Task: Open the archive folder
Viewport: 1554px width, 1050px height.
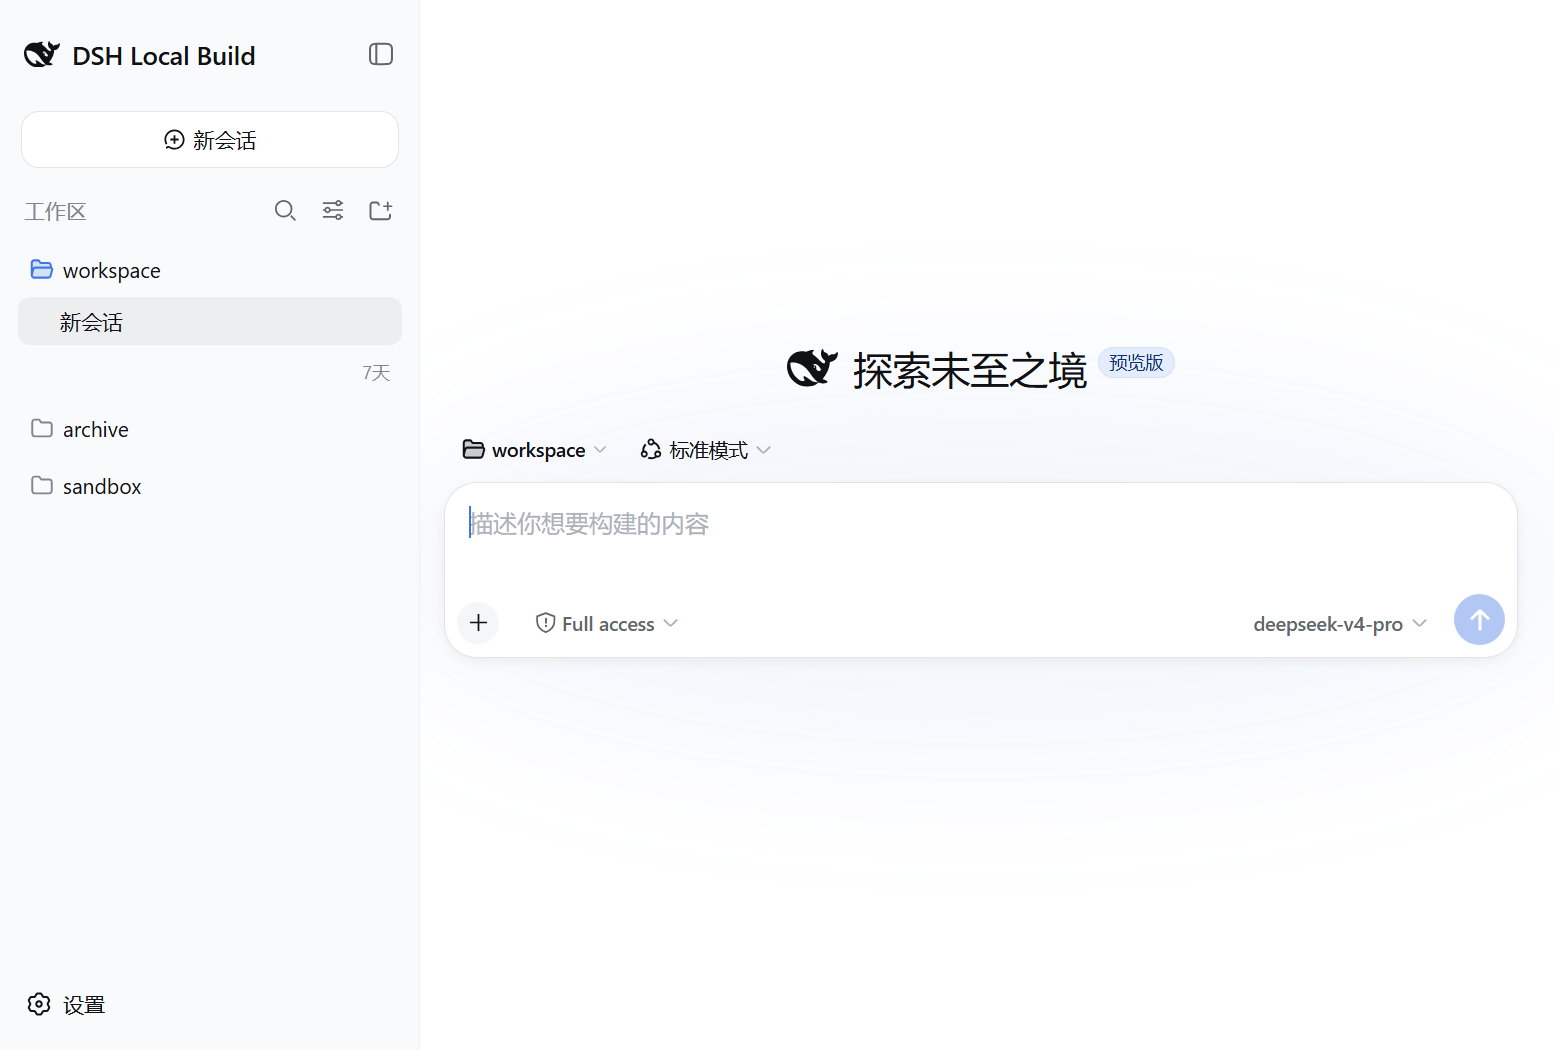Action: (210, 429)
